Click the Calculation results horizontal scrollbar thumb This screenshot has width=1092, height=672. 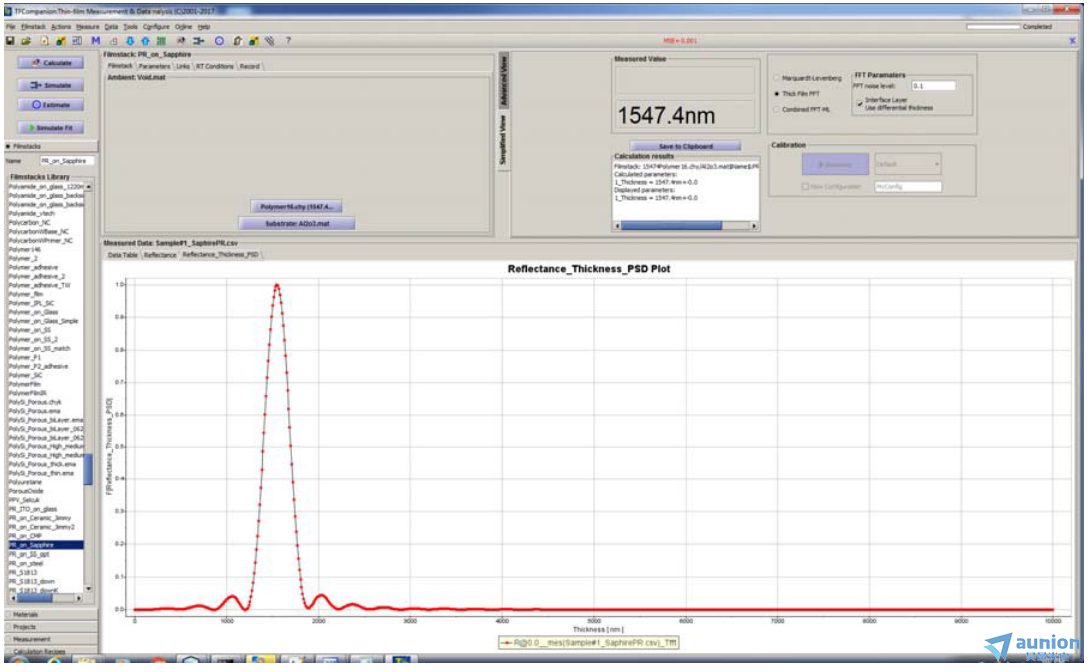point(671,226)
